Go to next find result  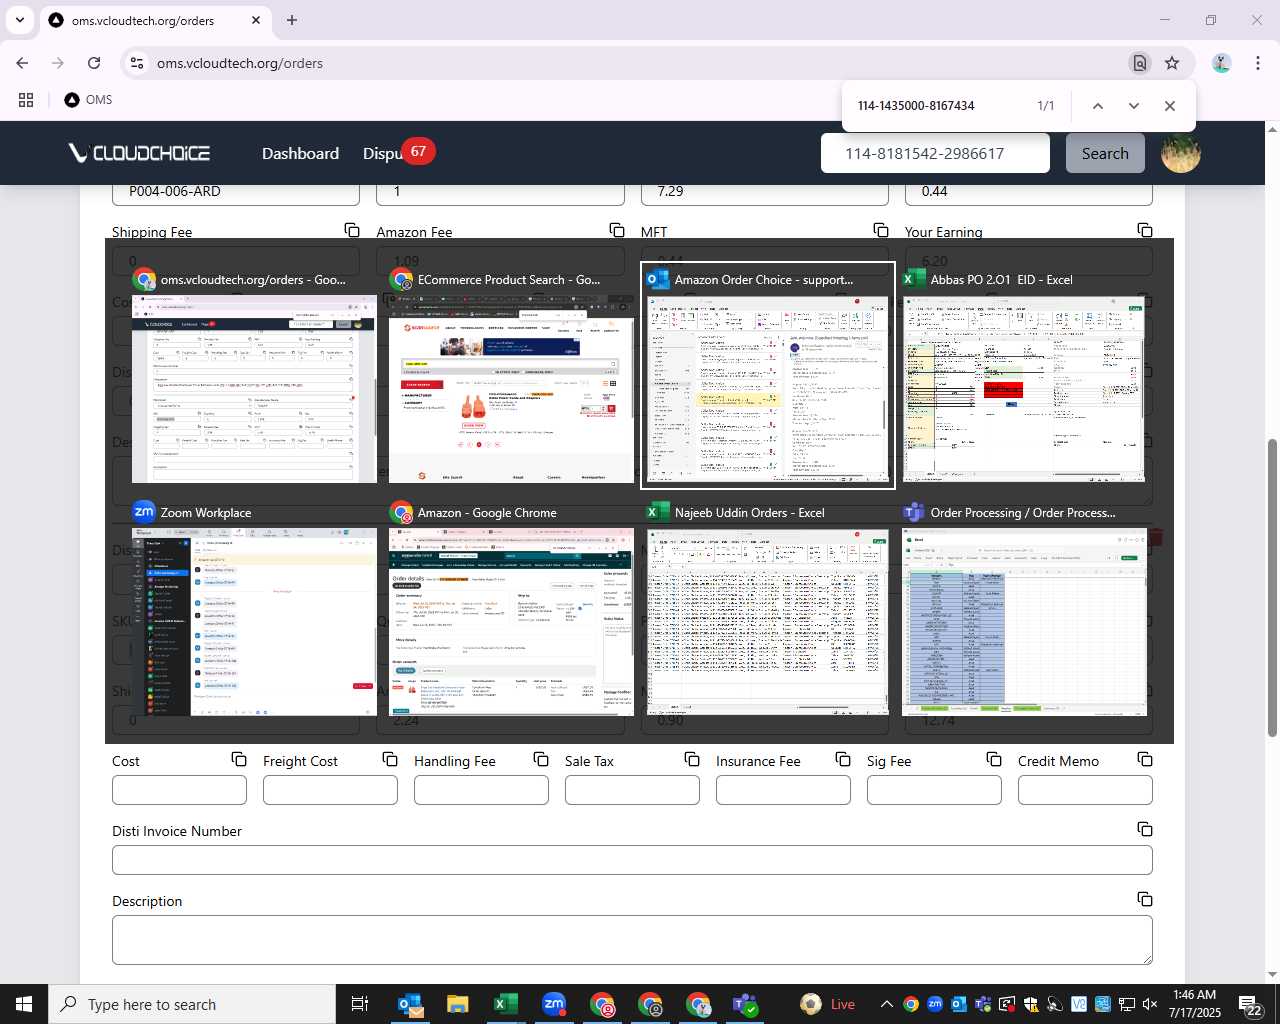pyautogui.click(x=1134, y=106)
